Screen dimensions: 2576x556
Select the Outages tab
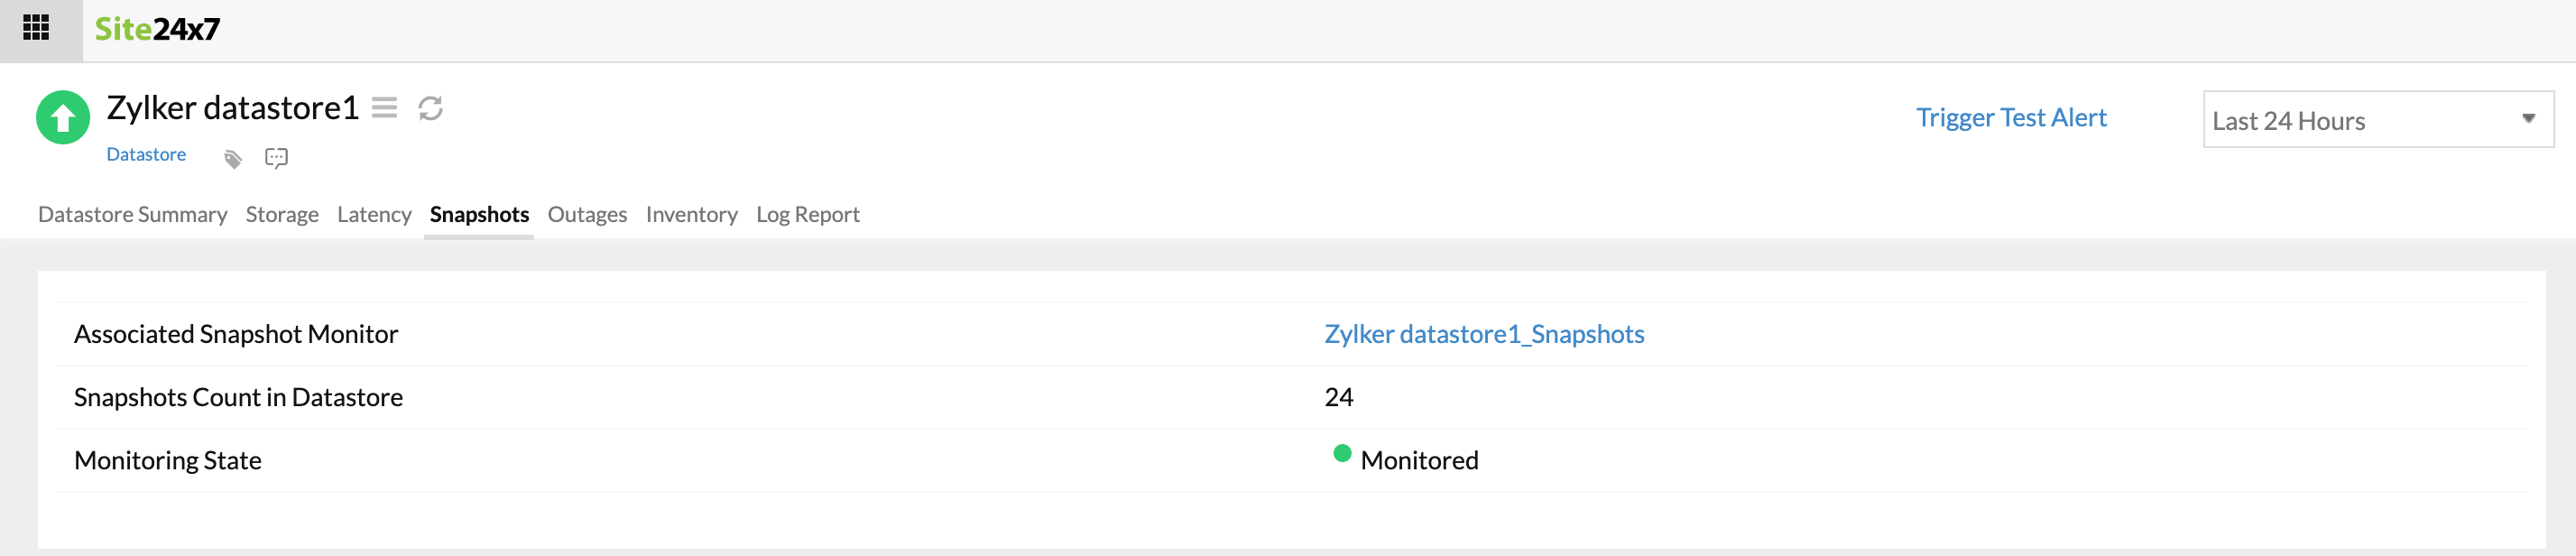click(586, 214)
